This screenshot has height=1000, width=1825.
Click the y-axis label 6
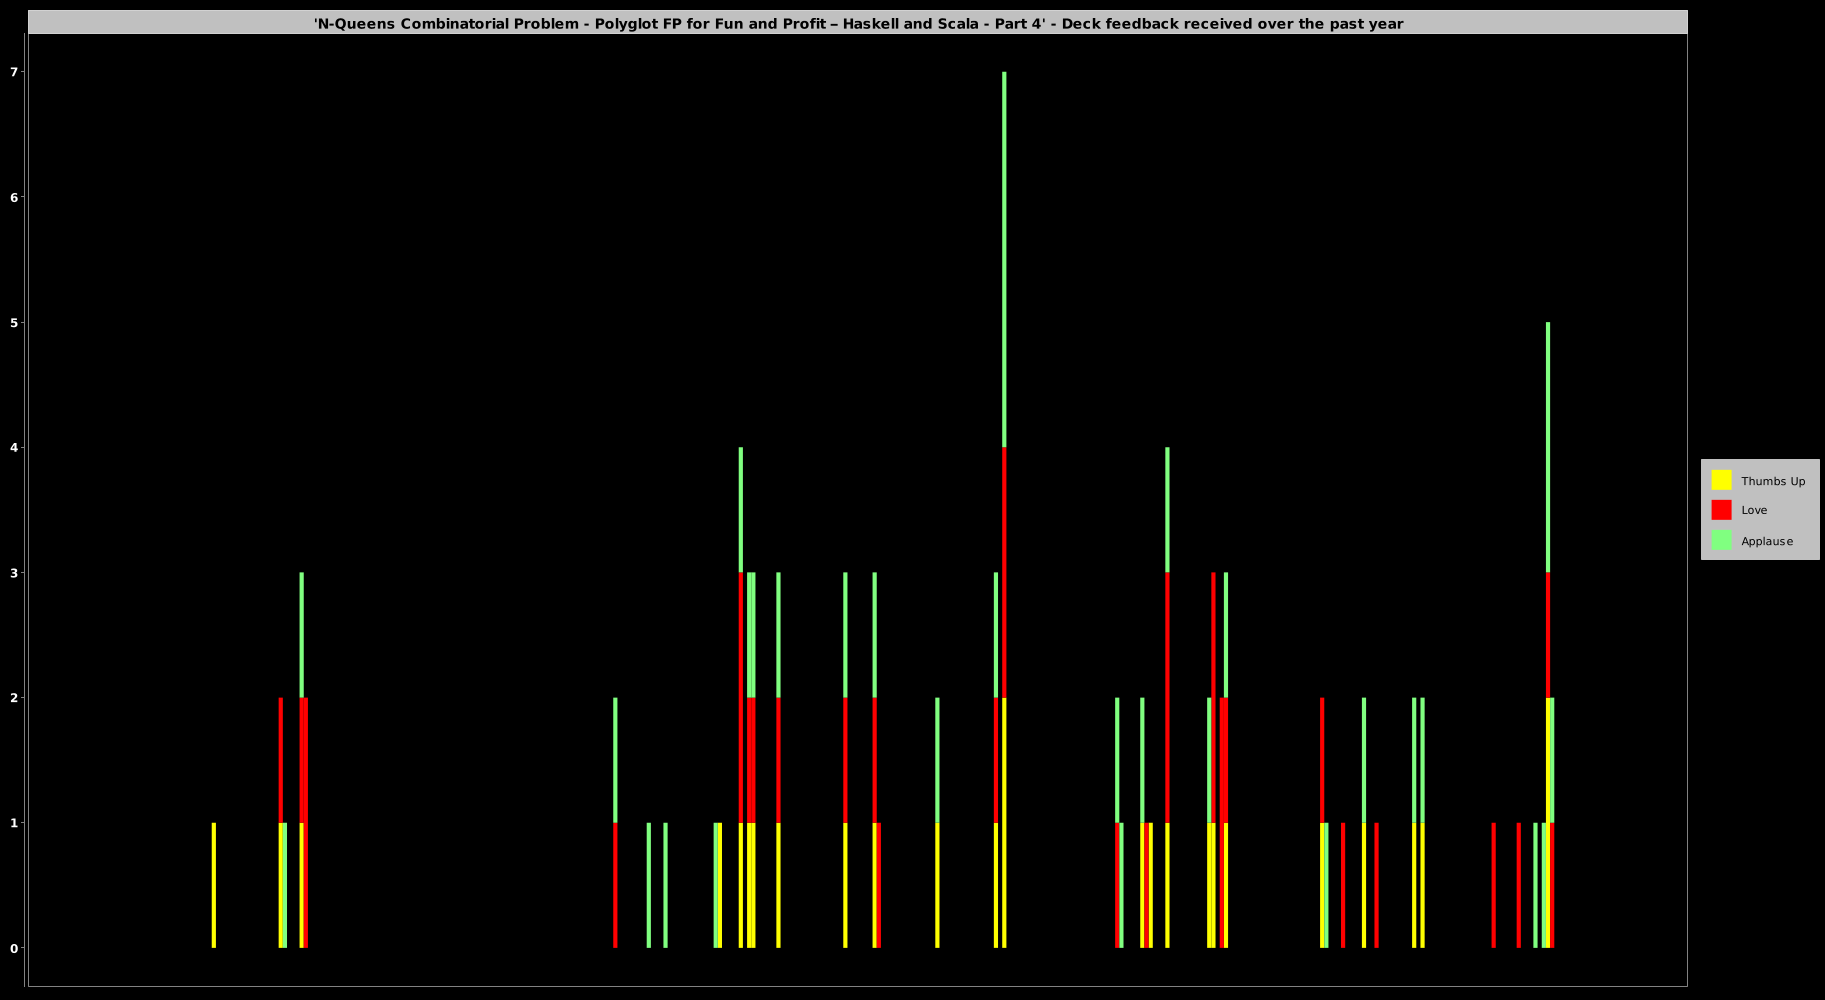(14, 197)
